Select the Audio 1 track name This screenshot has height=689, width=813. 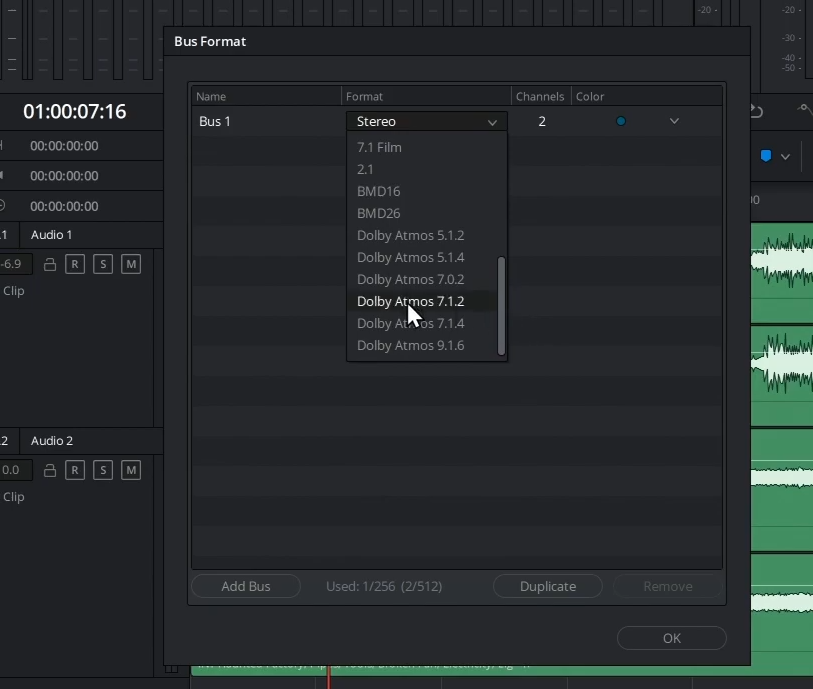51,235
